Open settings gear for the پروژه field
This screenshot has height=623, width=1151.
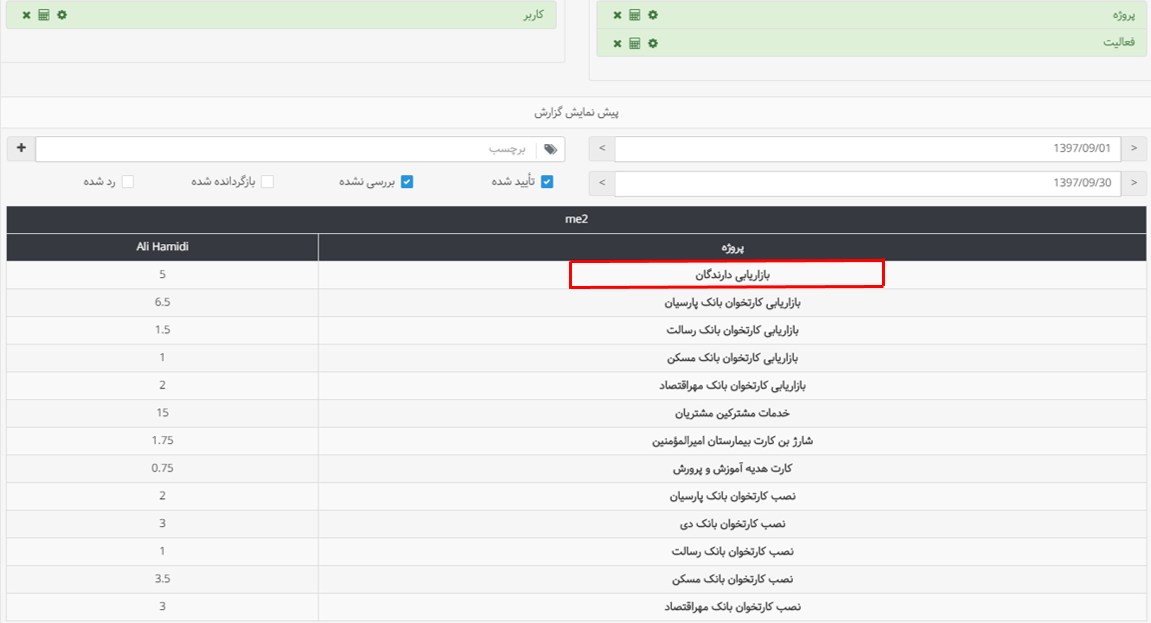652,15
